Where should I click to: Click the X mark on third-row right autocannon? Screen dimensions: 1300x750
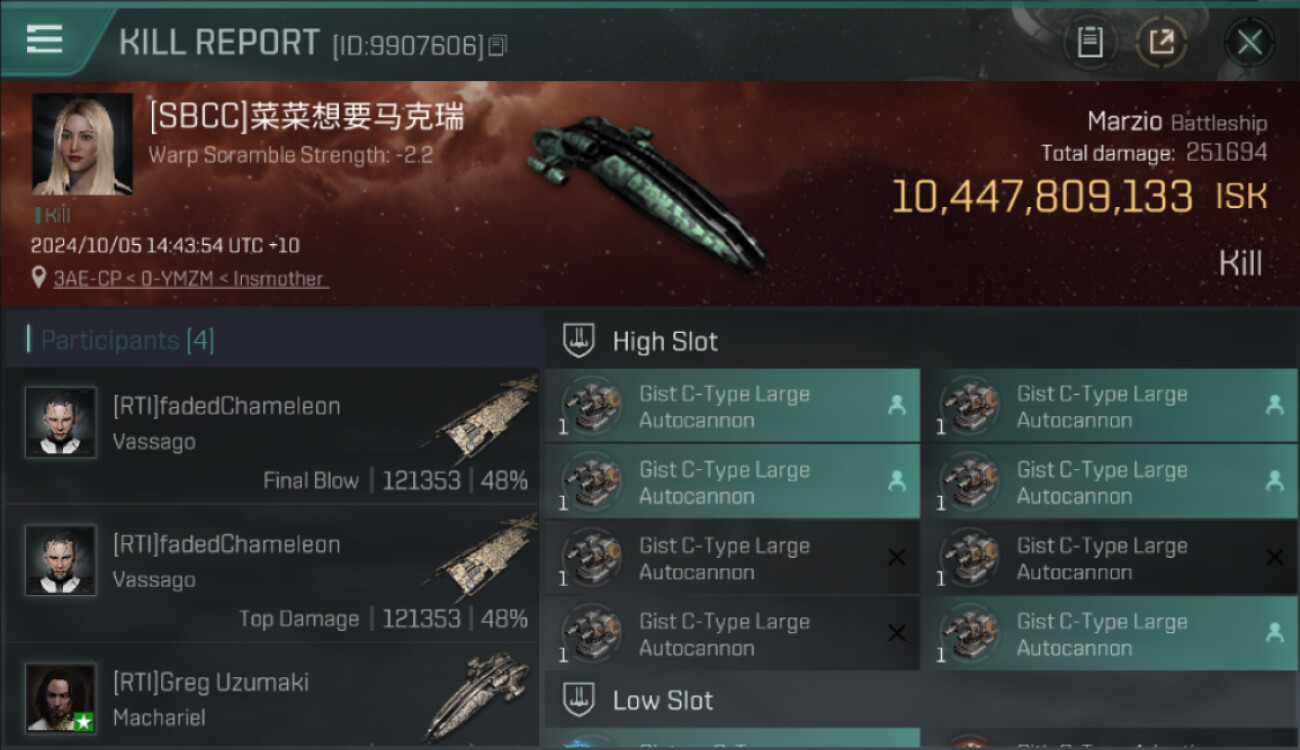point(1274,557)
